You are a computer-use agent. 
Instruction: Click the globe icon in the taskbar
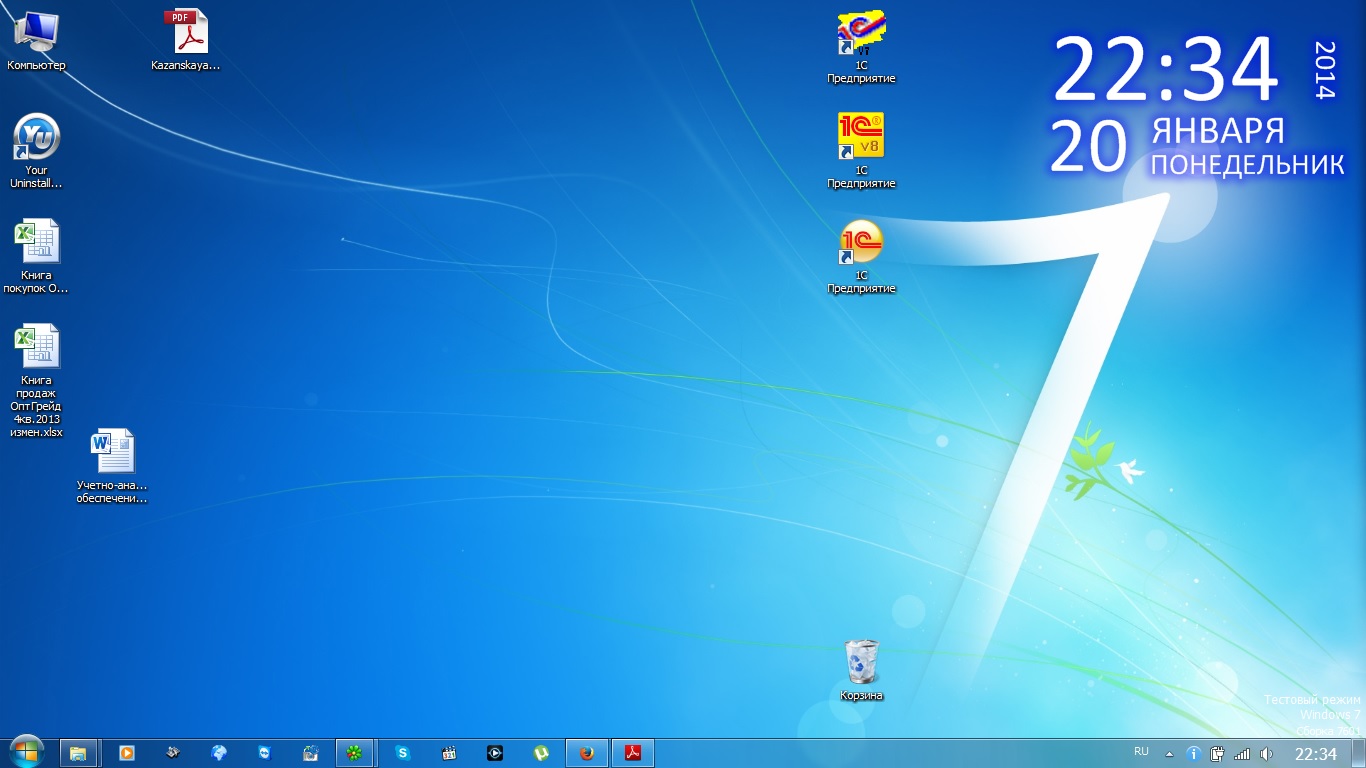(x=219, y=753)
